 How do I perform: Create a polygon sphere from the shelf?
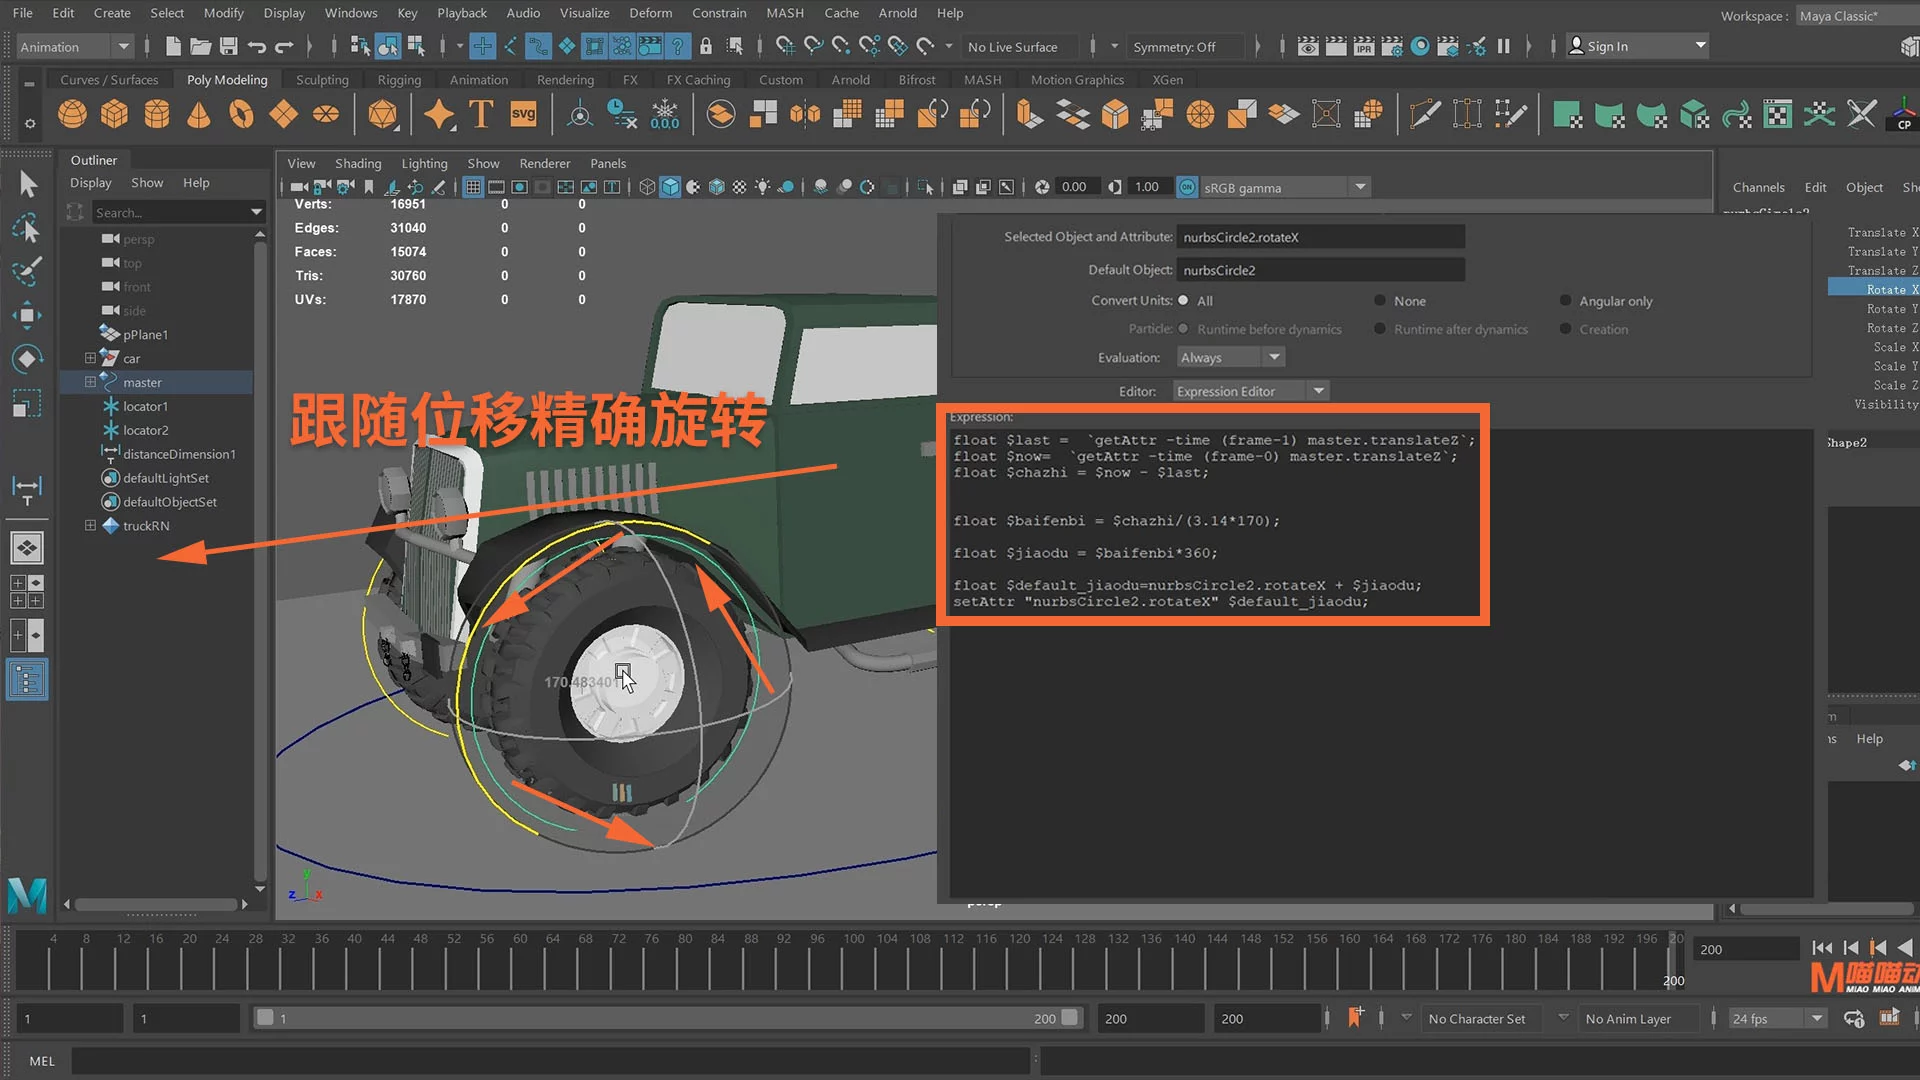(x=72, y=115)
